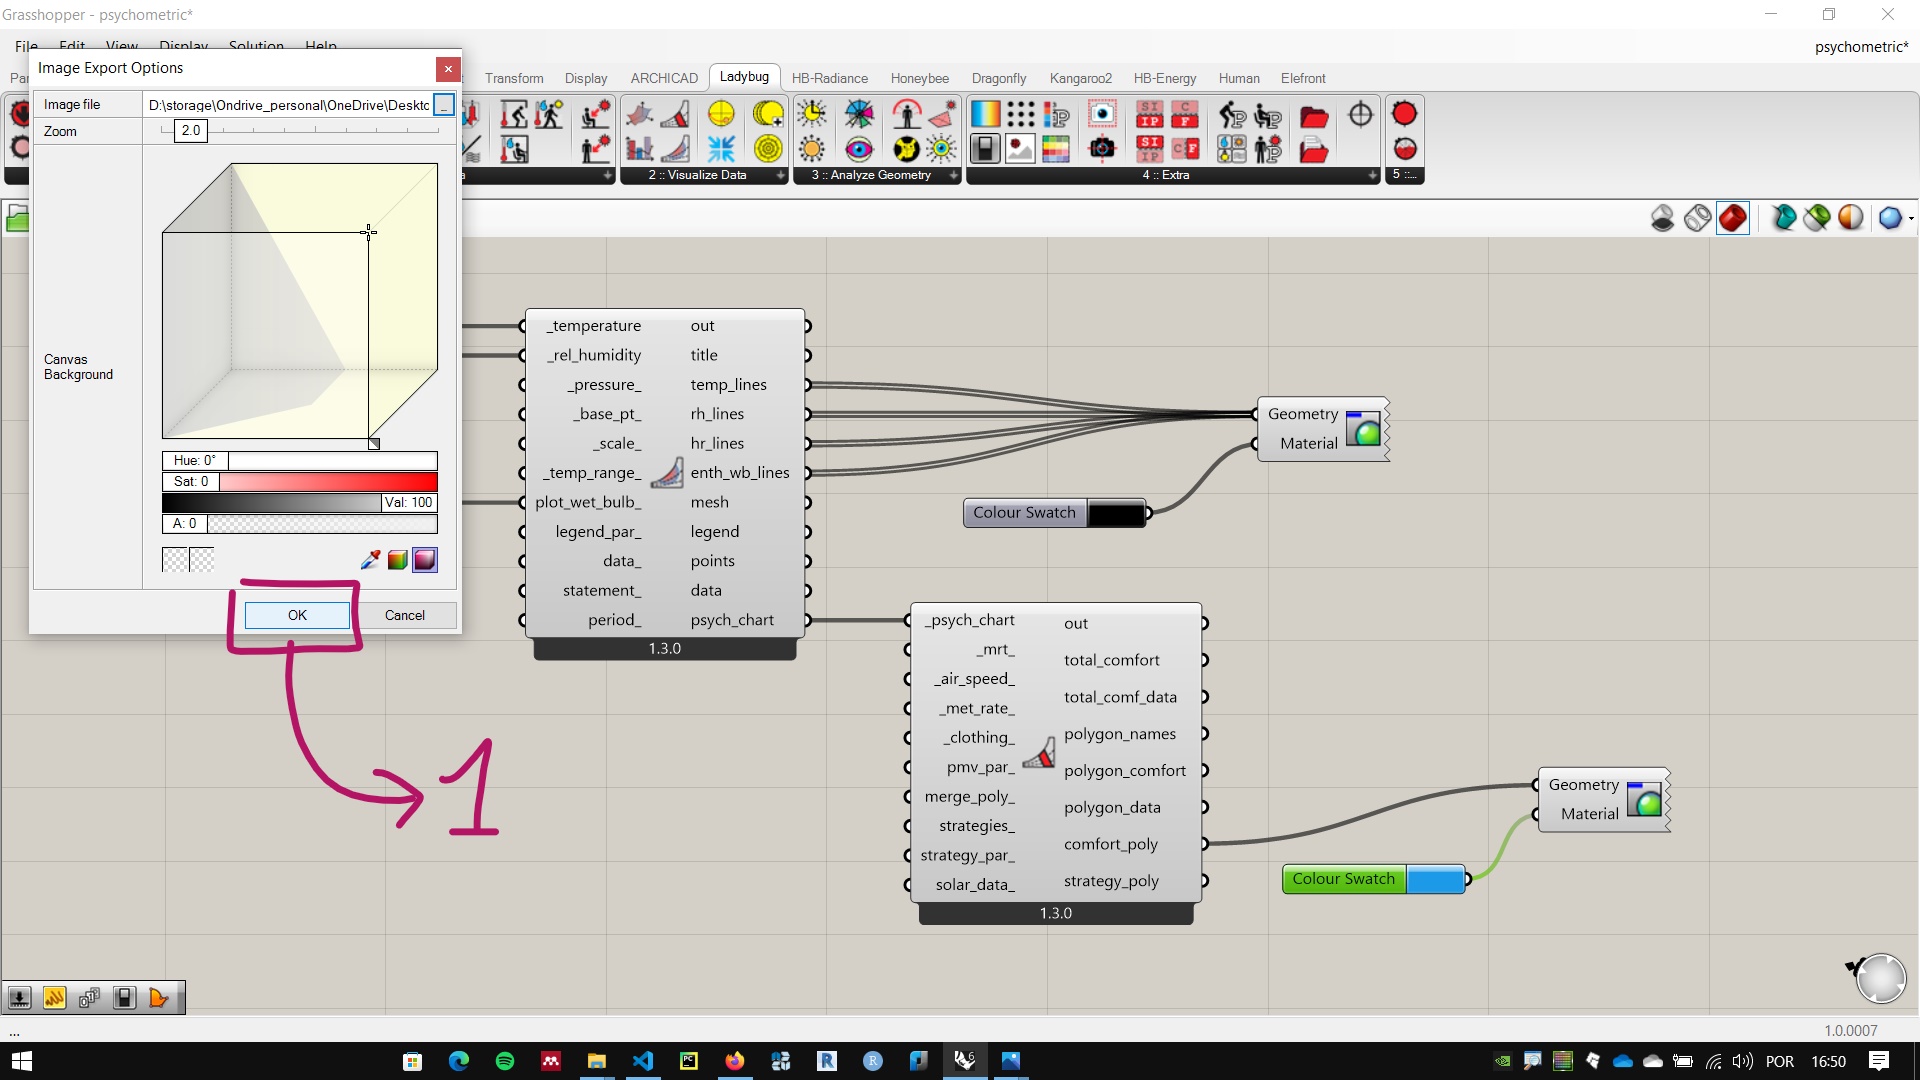Select the top Geometry Material custom preview component
The height and width of the screenshot is (1080, 1920).
[x=1322, y=429]
